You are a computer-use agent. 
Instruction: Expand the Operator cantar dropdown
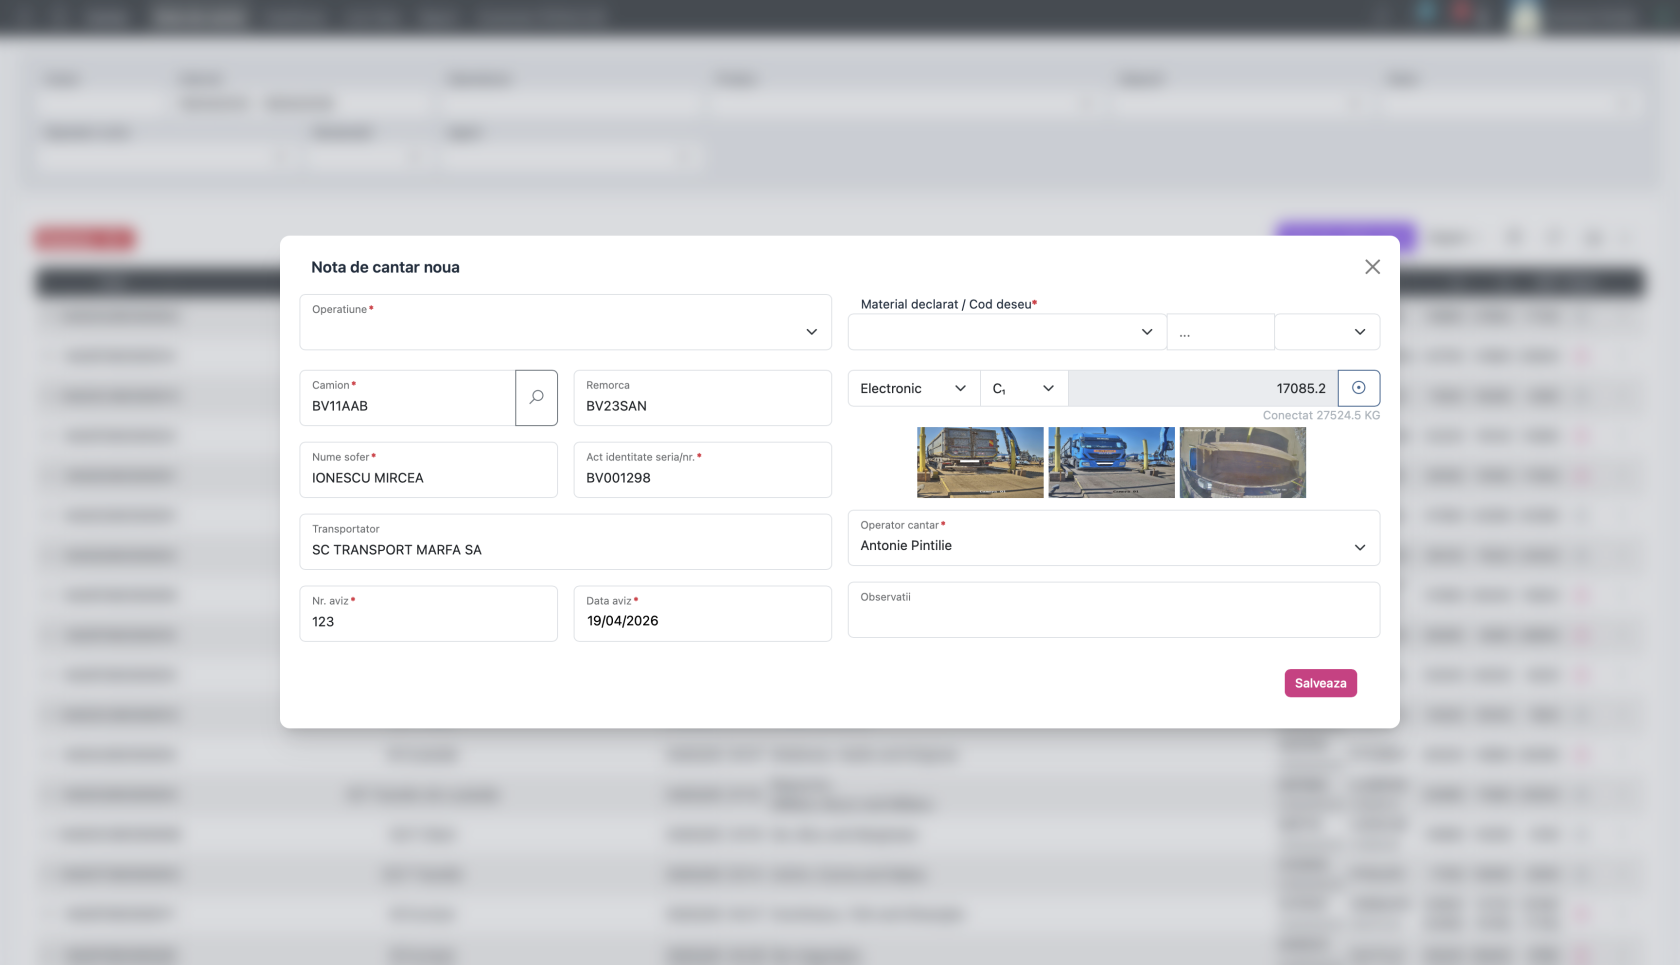pos(1114,538)
